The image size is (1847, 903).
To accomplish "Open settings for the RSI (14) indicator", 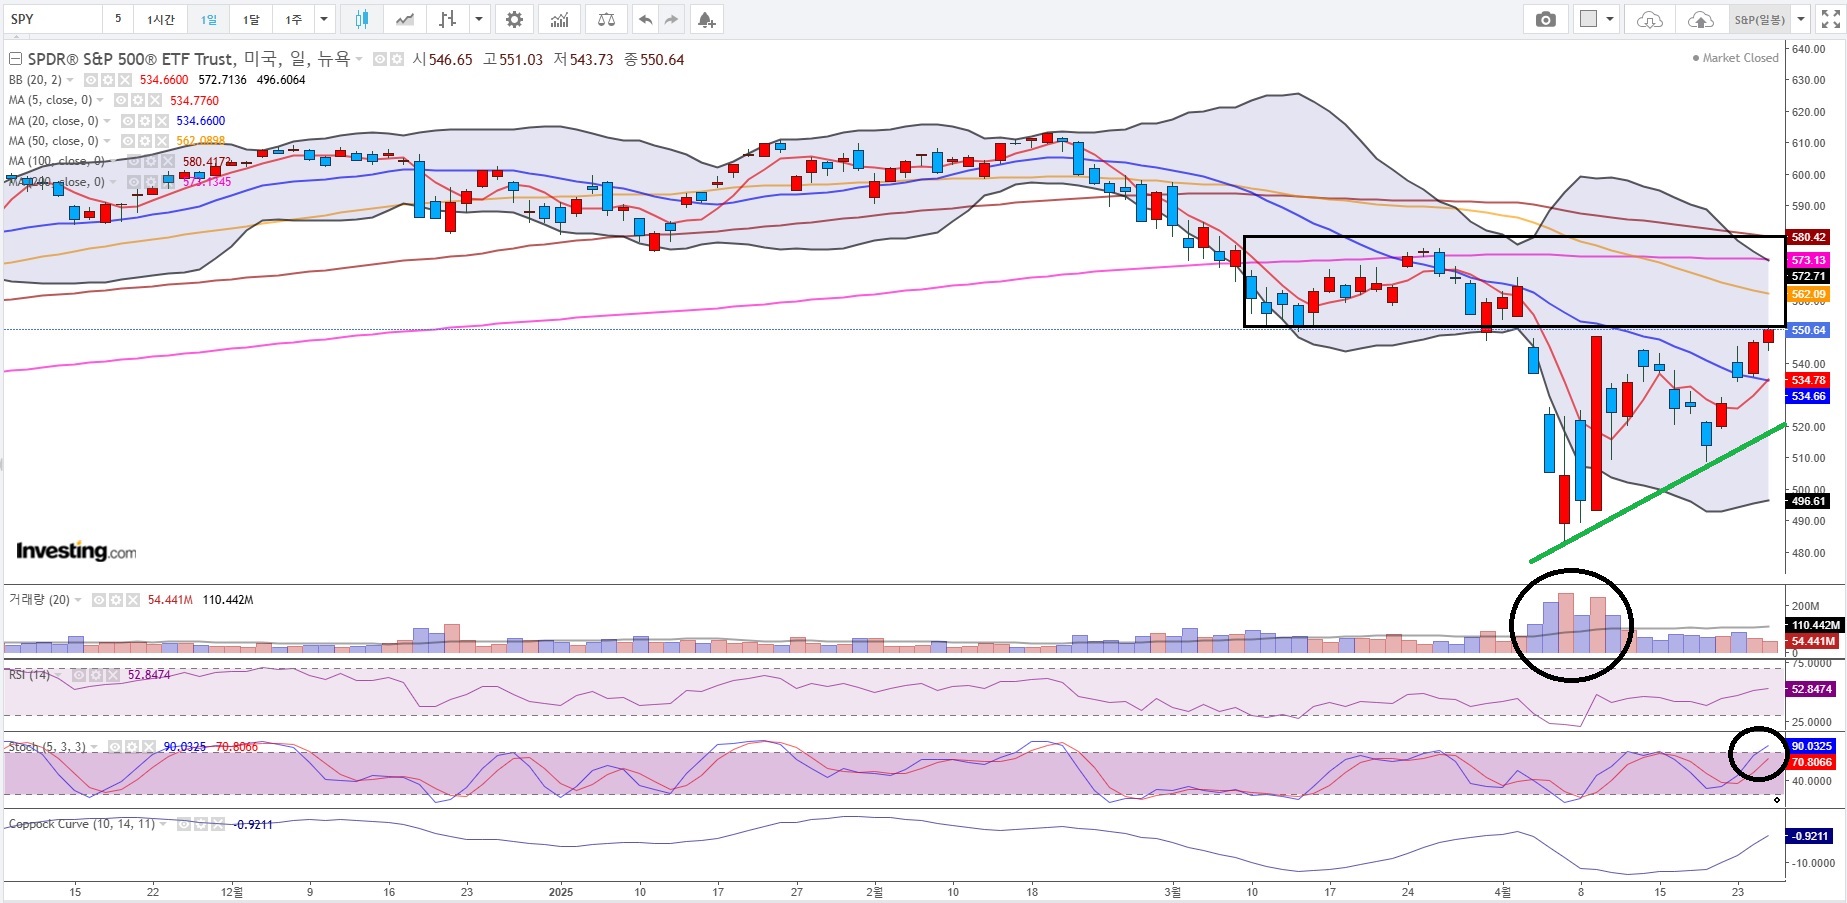I will [94, 675].
